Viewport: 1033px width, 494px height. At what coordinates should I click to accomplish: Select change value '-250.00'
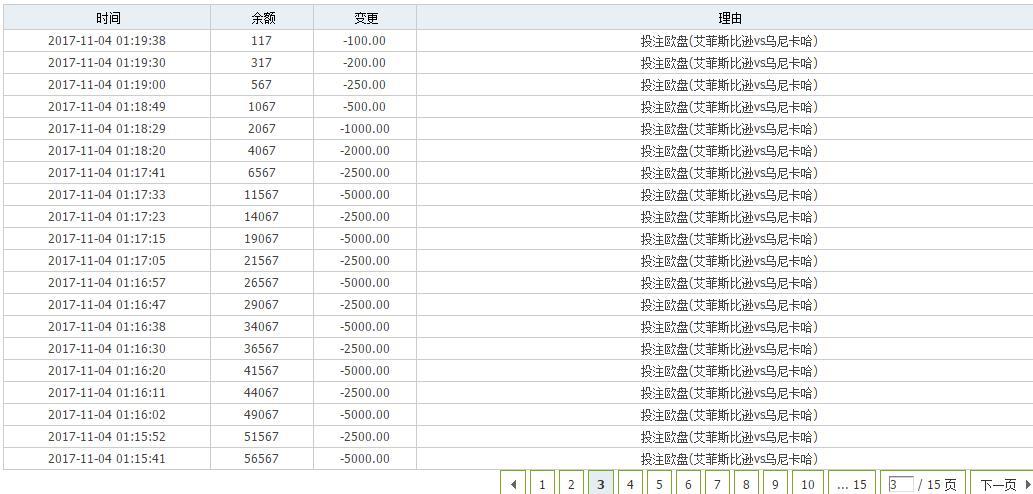tap(364, 85)
